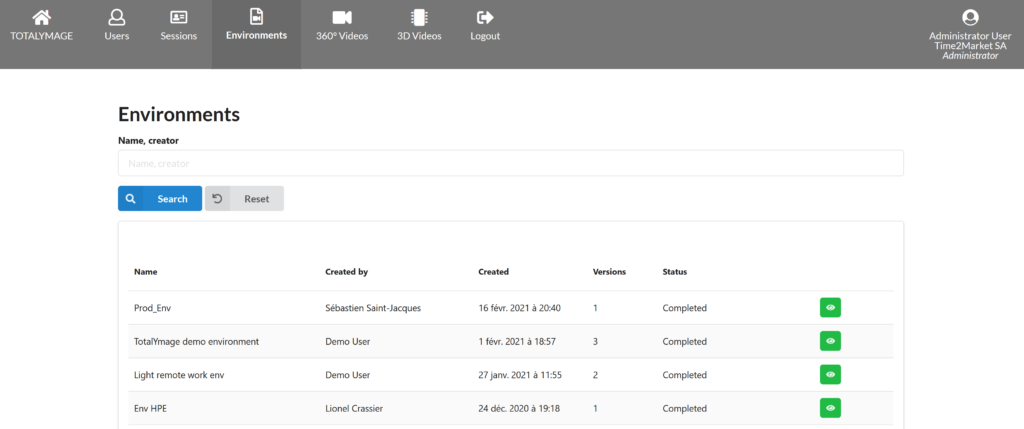This screenshot has width=1024, height=429.
Task: Open Light remote work env eye button
Action: (830, 374)
